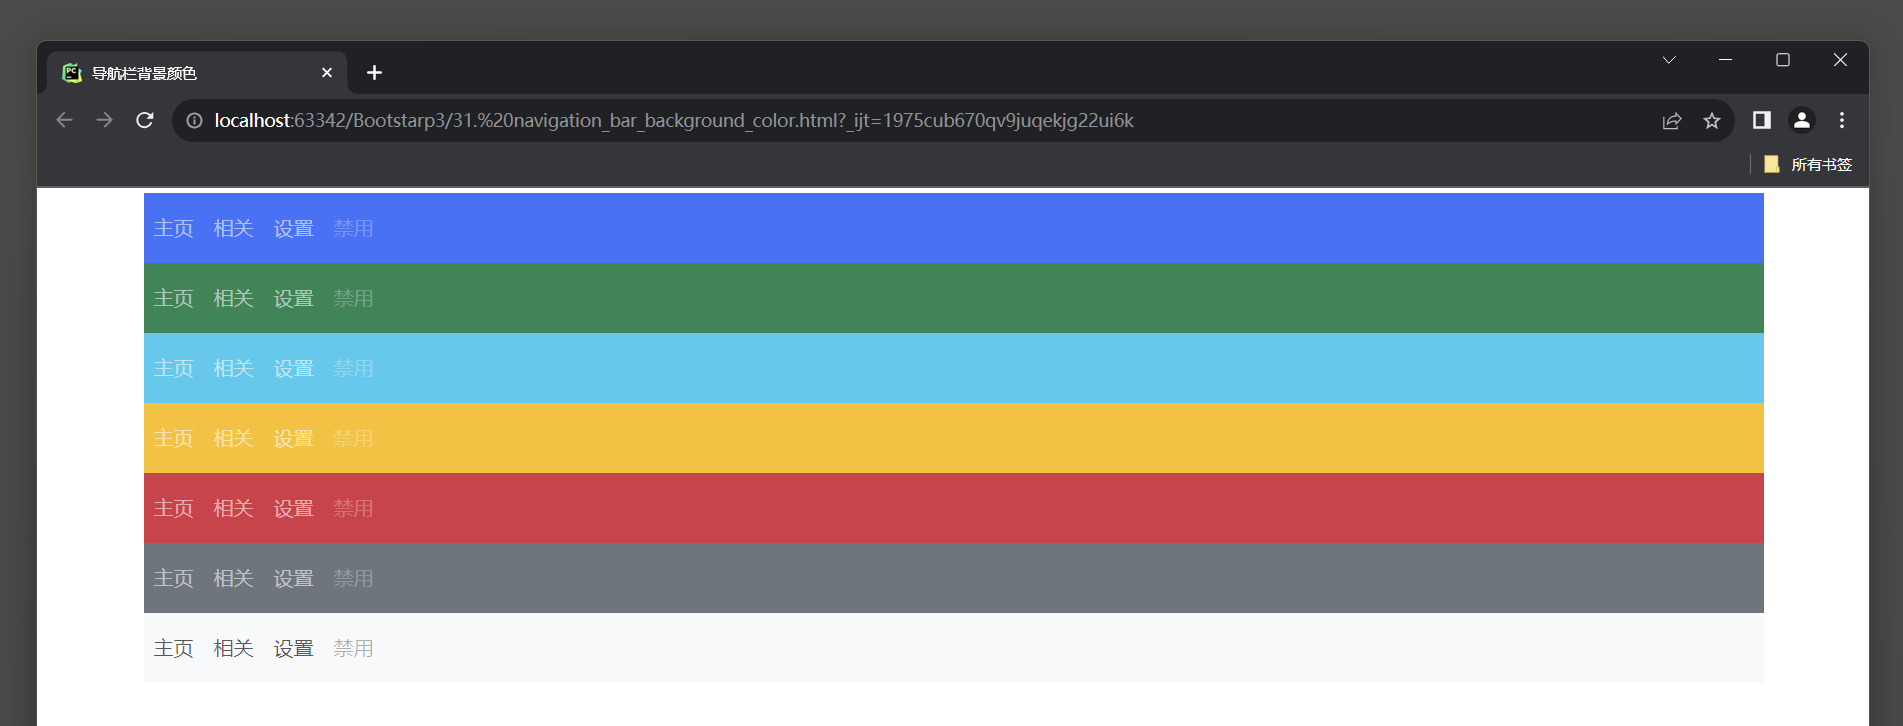Select the 导航栏背景颜色 browser tab
This screenshot has width=1903, height=726.
197,73
